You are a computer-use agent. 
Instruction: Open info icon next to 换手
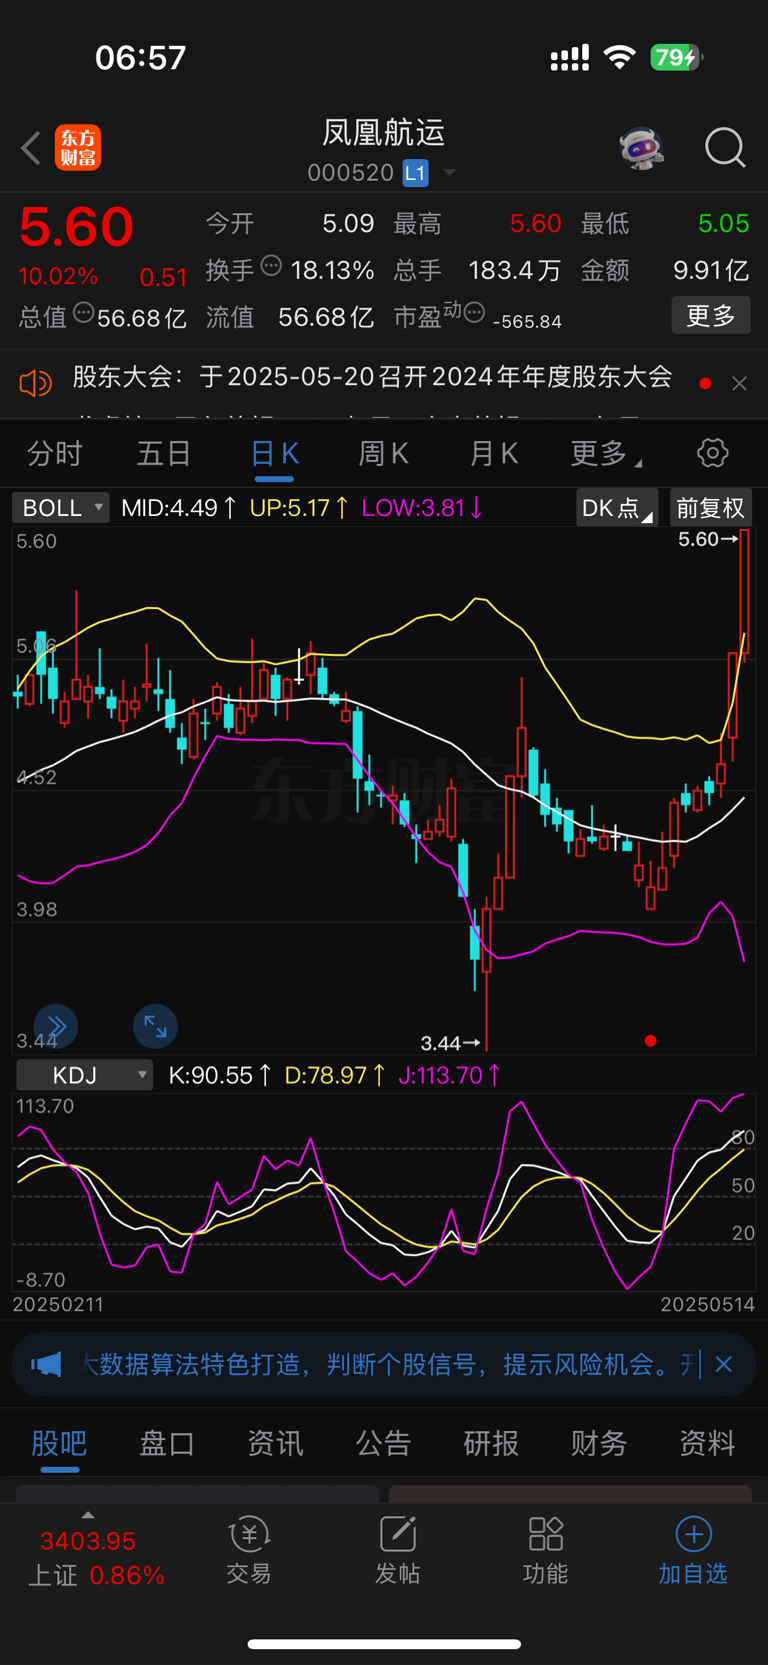pyautogui.click(x=271, y=266)
